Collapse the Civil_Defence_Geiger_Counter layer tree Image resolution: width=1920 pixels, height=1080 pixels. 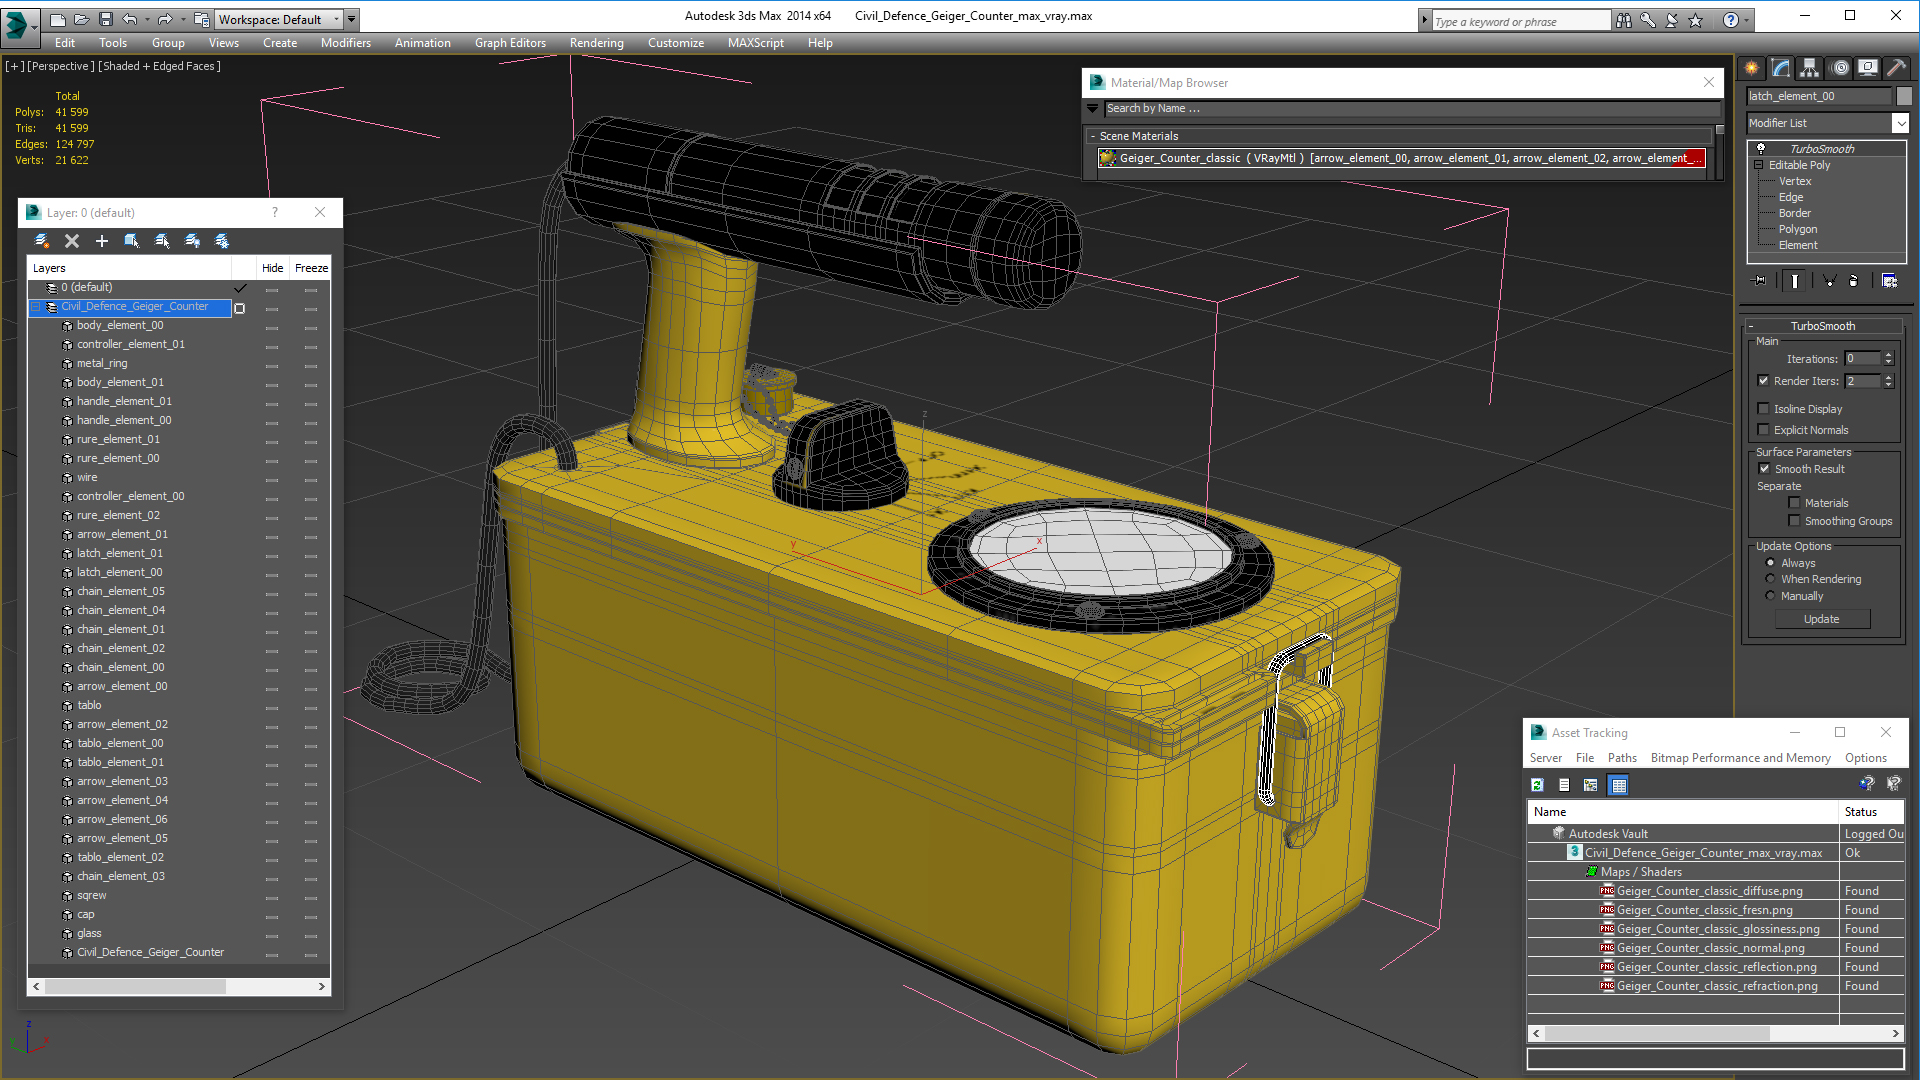(37, 307)
